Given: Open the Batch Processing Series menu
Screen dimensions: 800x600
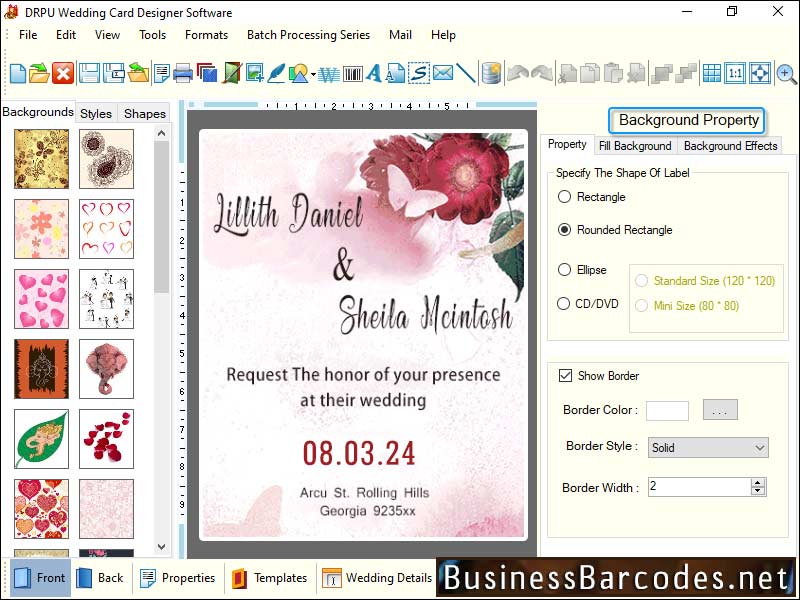Looking at the screenshot, I should 308,34.
